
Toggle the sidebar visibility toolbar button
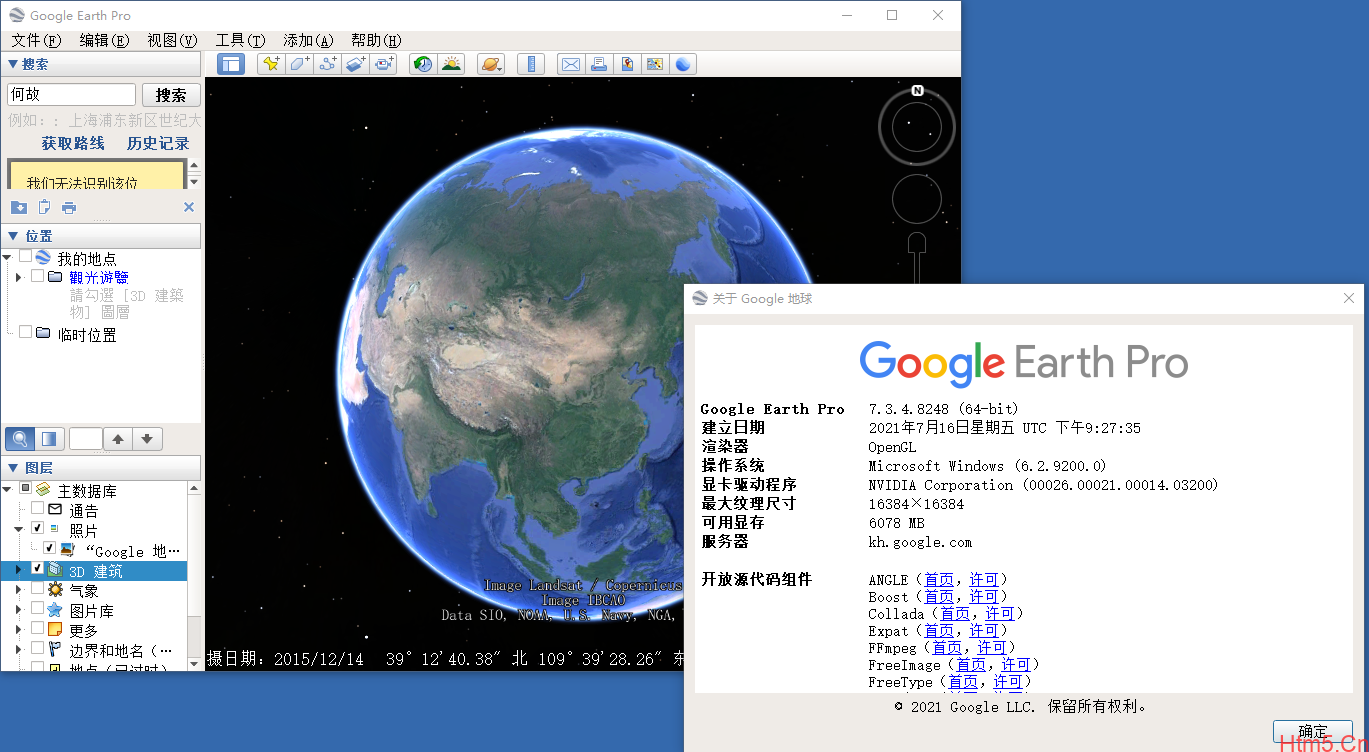(x=231, y=64)
